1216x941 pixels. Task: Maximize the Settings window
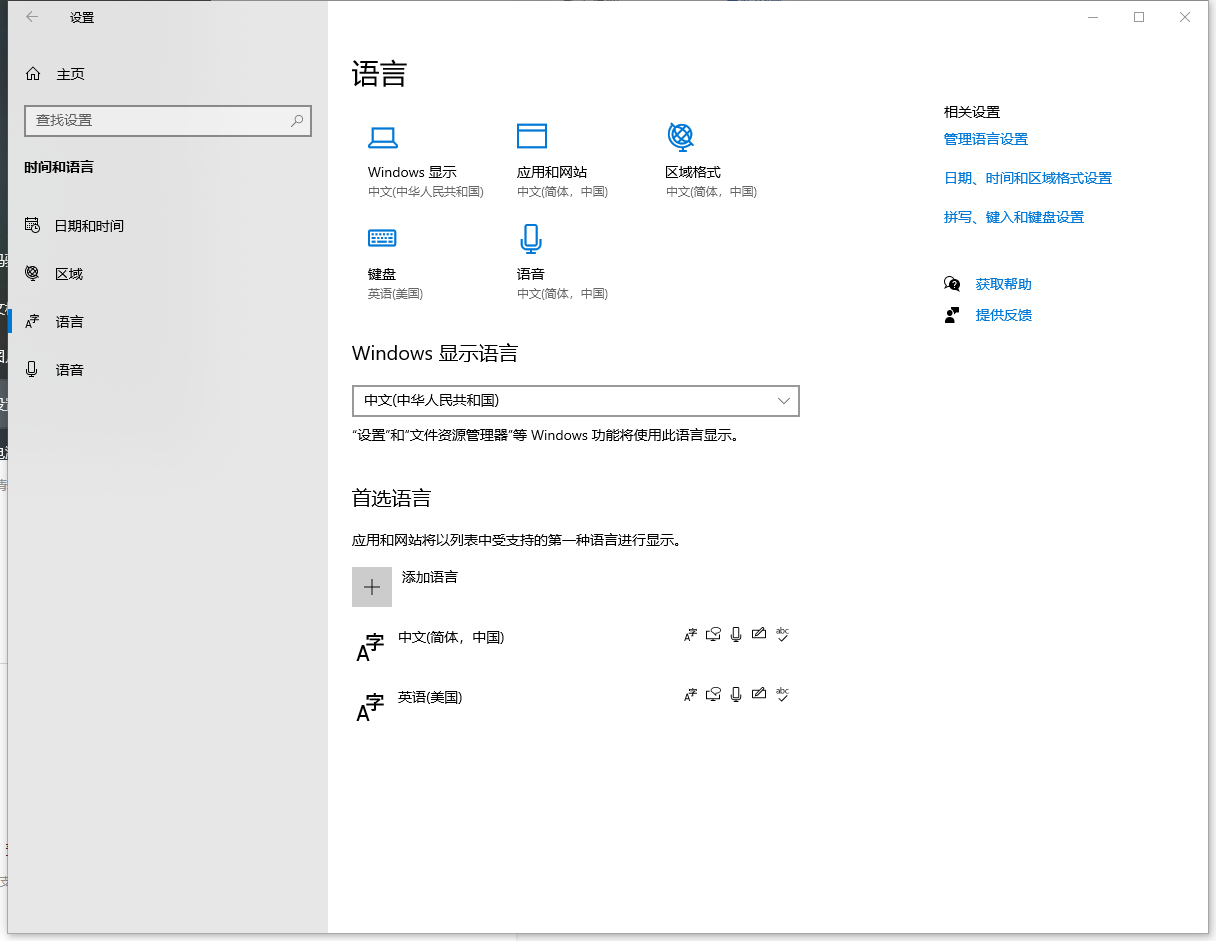click(x=1139, y=17)
